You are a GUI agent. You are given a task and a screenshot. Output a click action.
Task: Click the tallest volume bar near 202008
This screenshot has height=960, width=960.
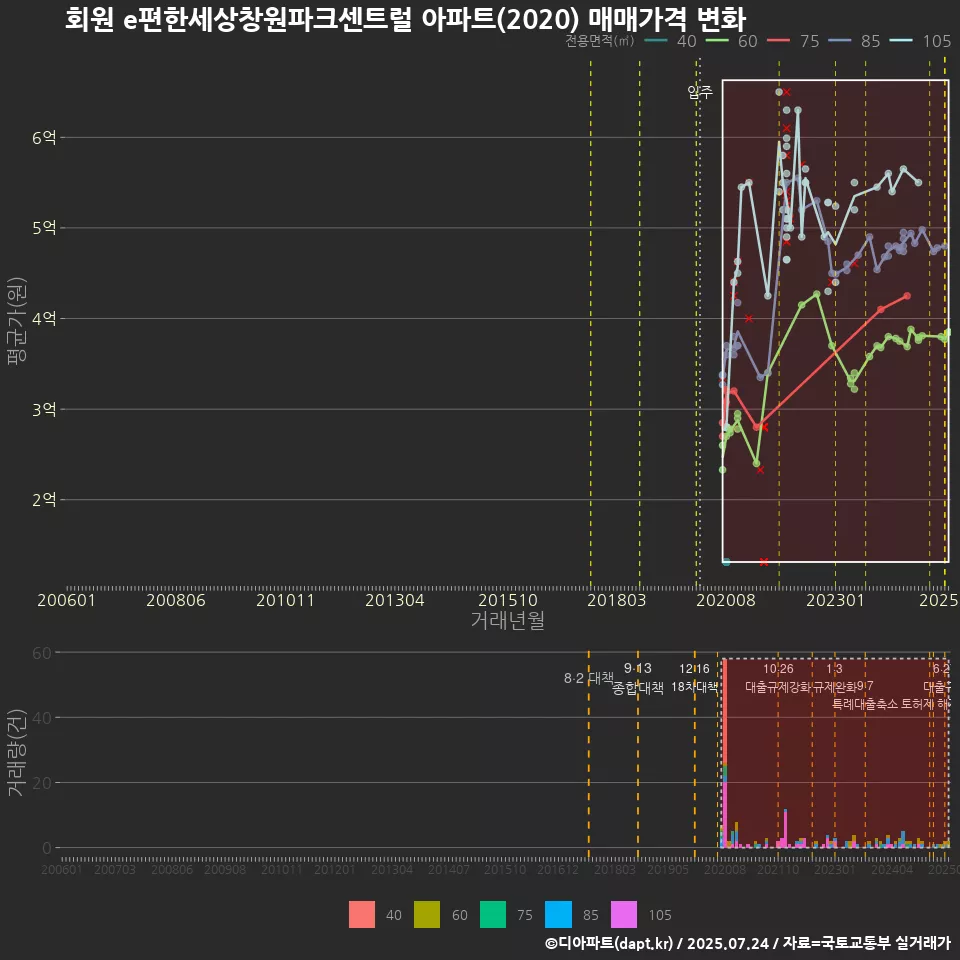725,753
